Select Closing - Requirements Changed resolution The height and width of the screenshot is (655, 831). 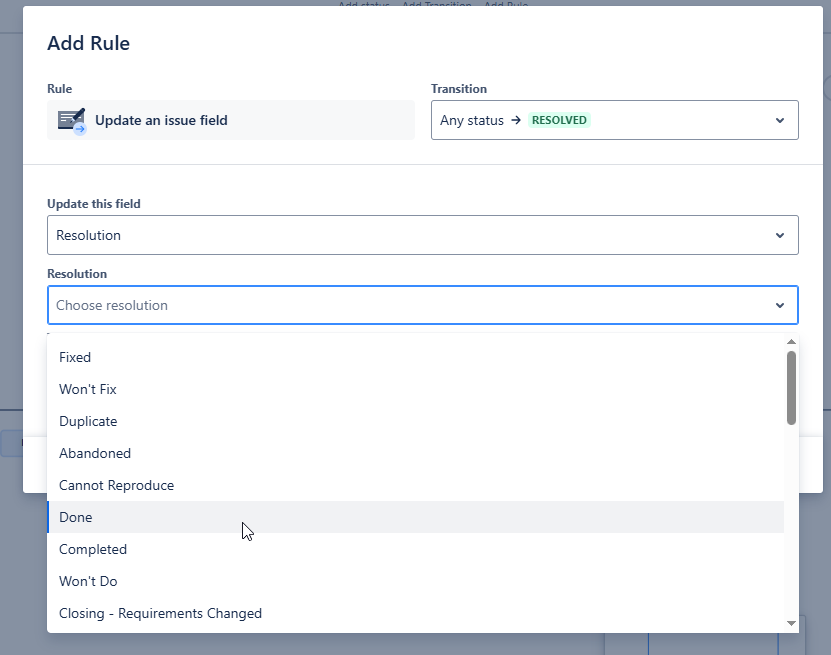click(x=160, y=613)
